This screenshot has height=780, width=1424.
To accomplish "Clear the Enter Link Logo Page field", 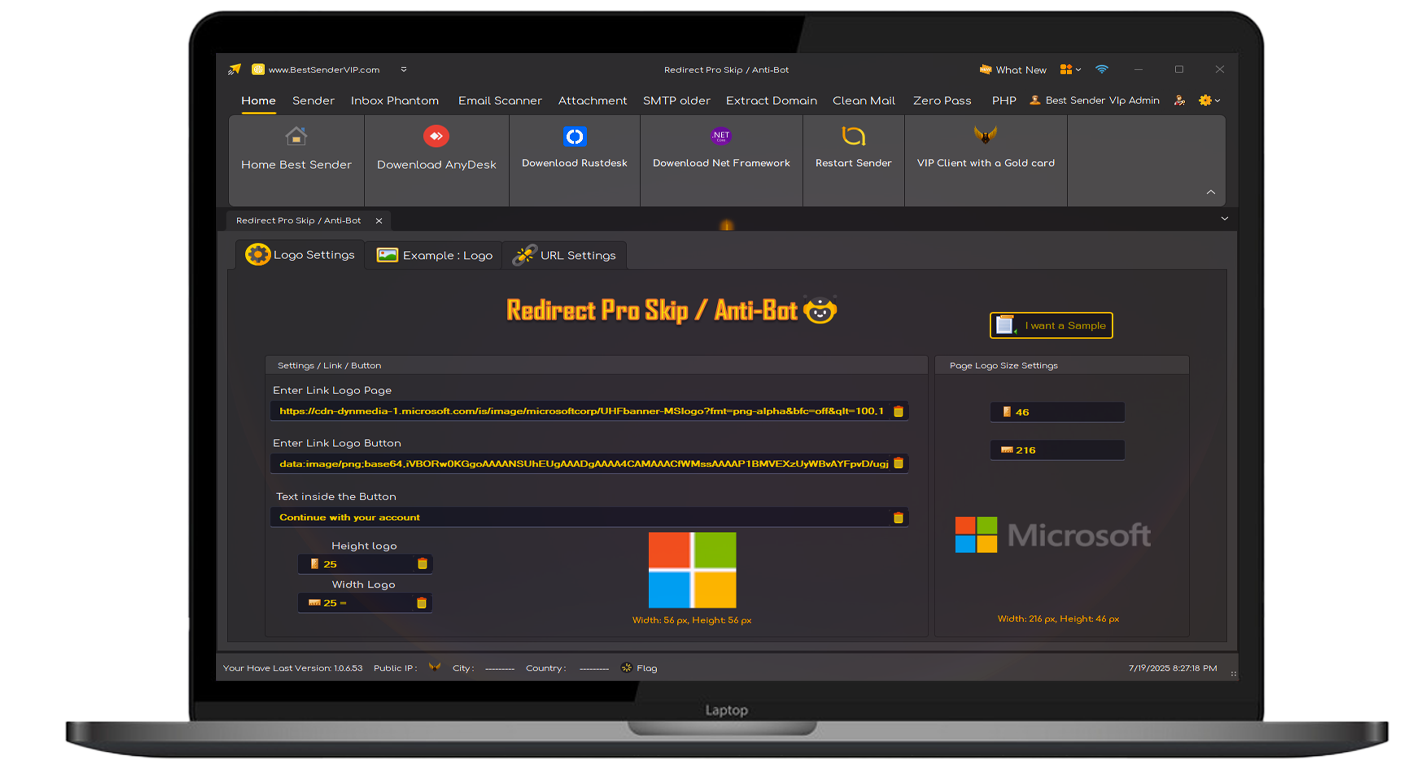I will pos(898,411).
